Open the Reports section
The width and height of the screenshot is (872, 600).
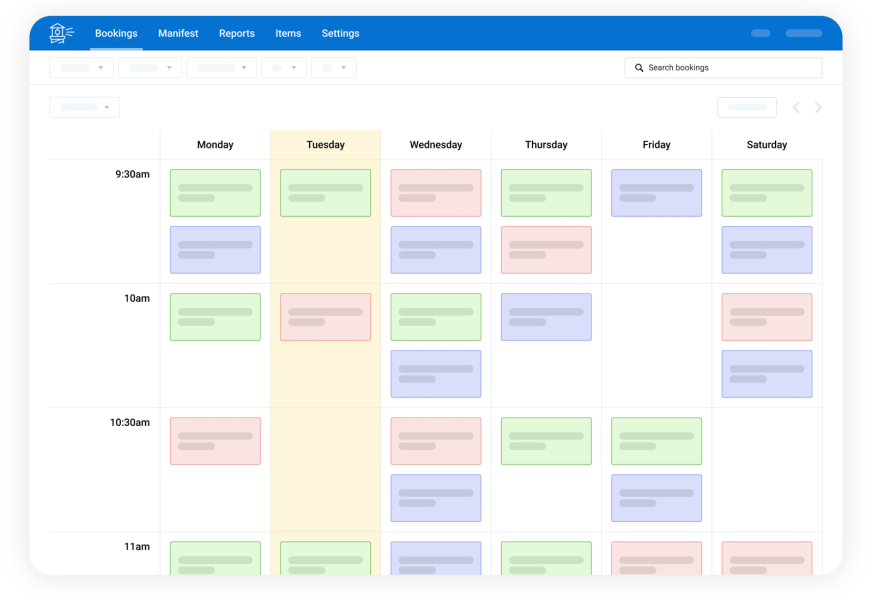pos(237,33)
